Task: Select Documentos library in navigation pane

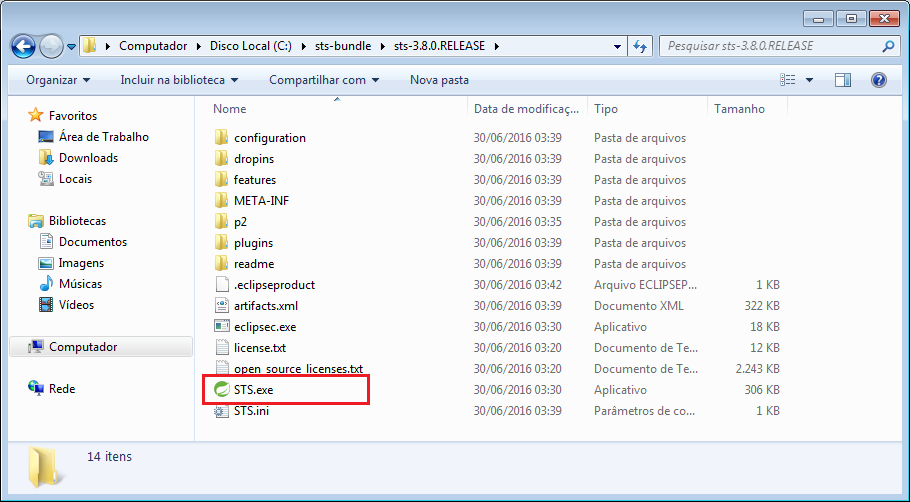Action: pos(93,242)
